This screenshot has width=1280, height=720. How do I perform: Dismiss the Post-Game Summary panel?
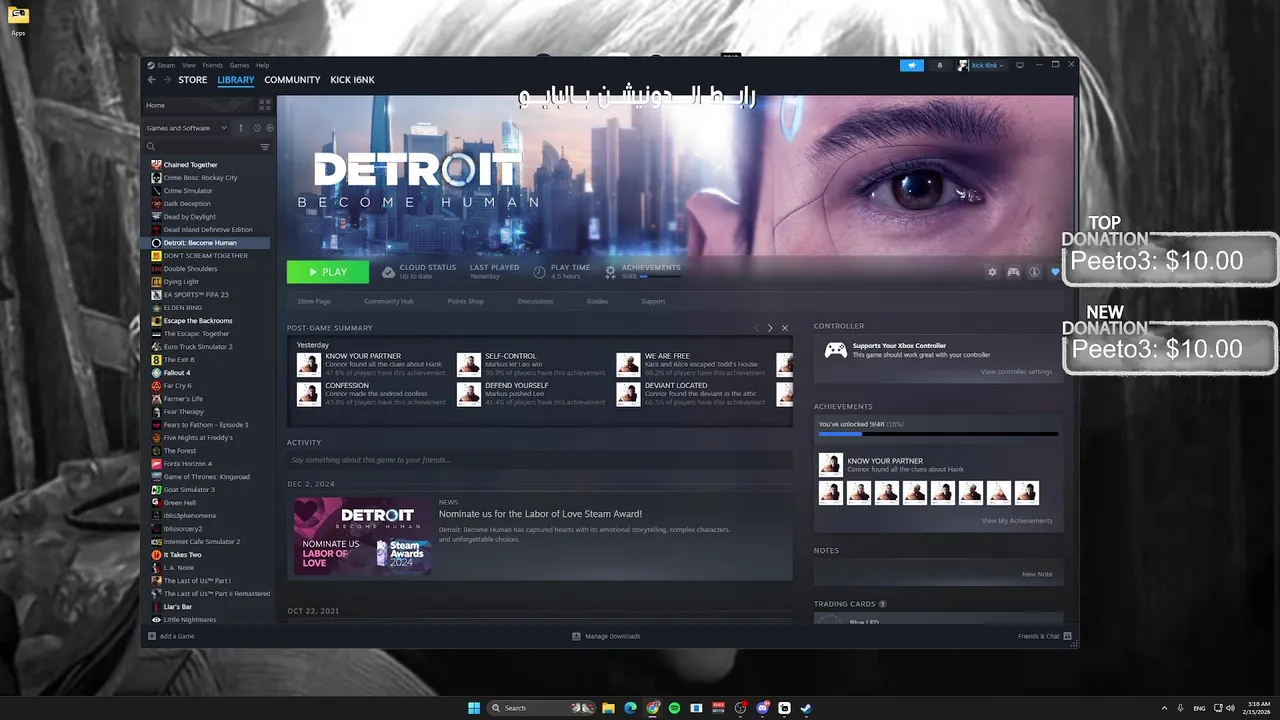tap(785, 328)
